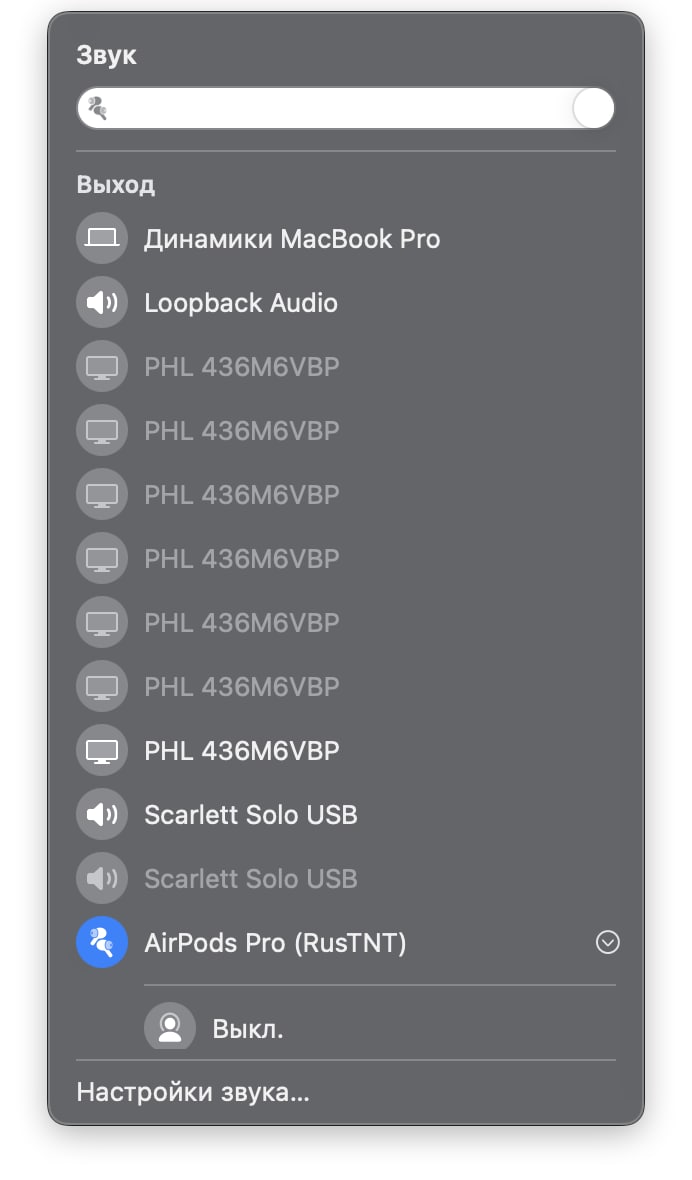This screenshot has height=1180, width=692.
Task: Switch output to active PHL 436M6VBP
Action: tap(241, 750)
